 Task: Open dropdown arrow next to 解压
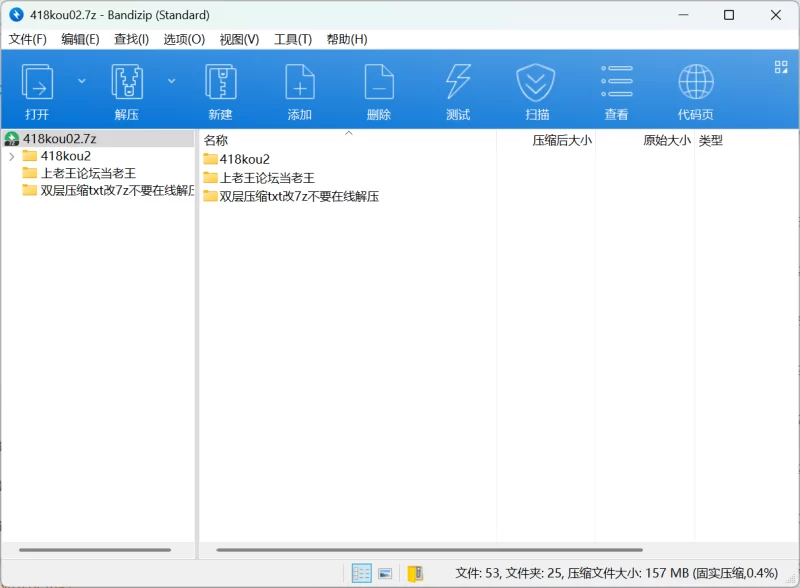click(x=171, y=81)
